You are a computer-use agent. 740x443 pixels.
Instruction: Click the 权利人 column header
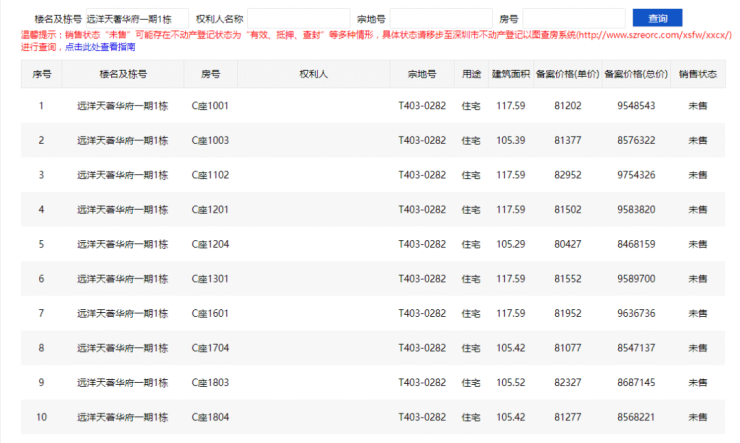point(313,74)
